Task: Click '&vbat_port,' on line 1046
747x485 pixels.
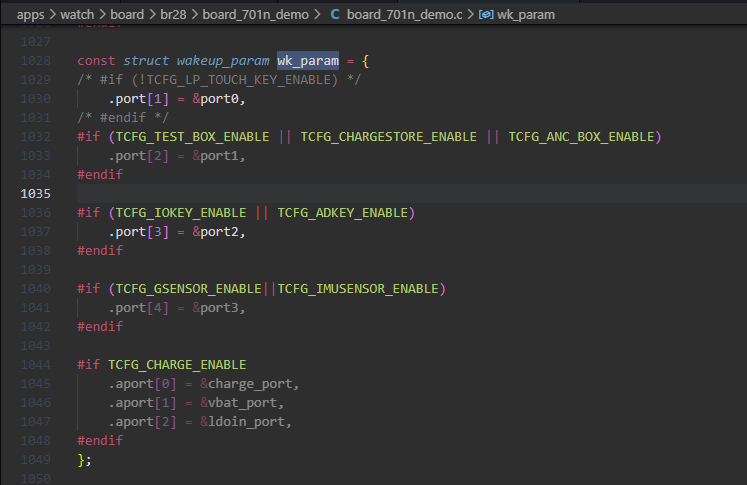Action: pos(242,403)
